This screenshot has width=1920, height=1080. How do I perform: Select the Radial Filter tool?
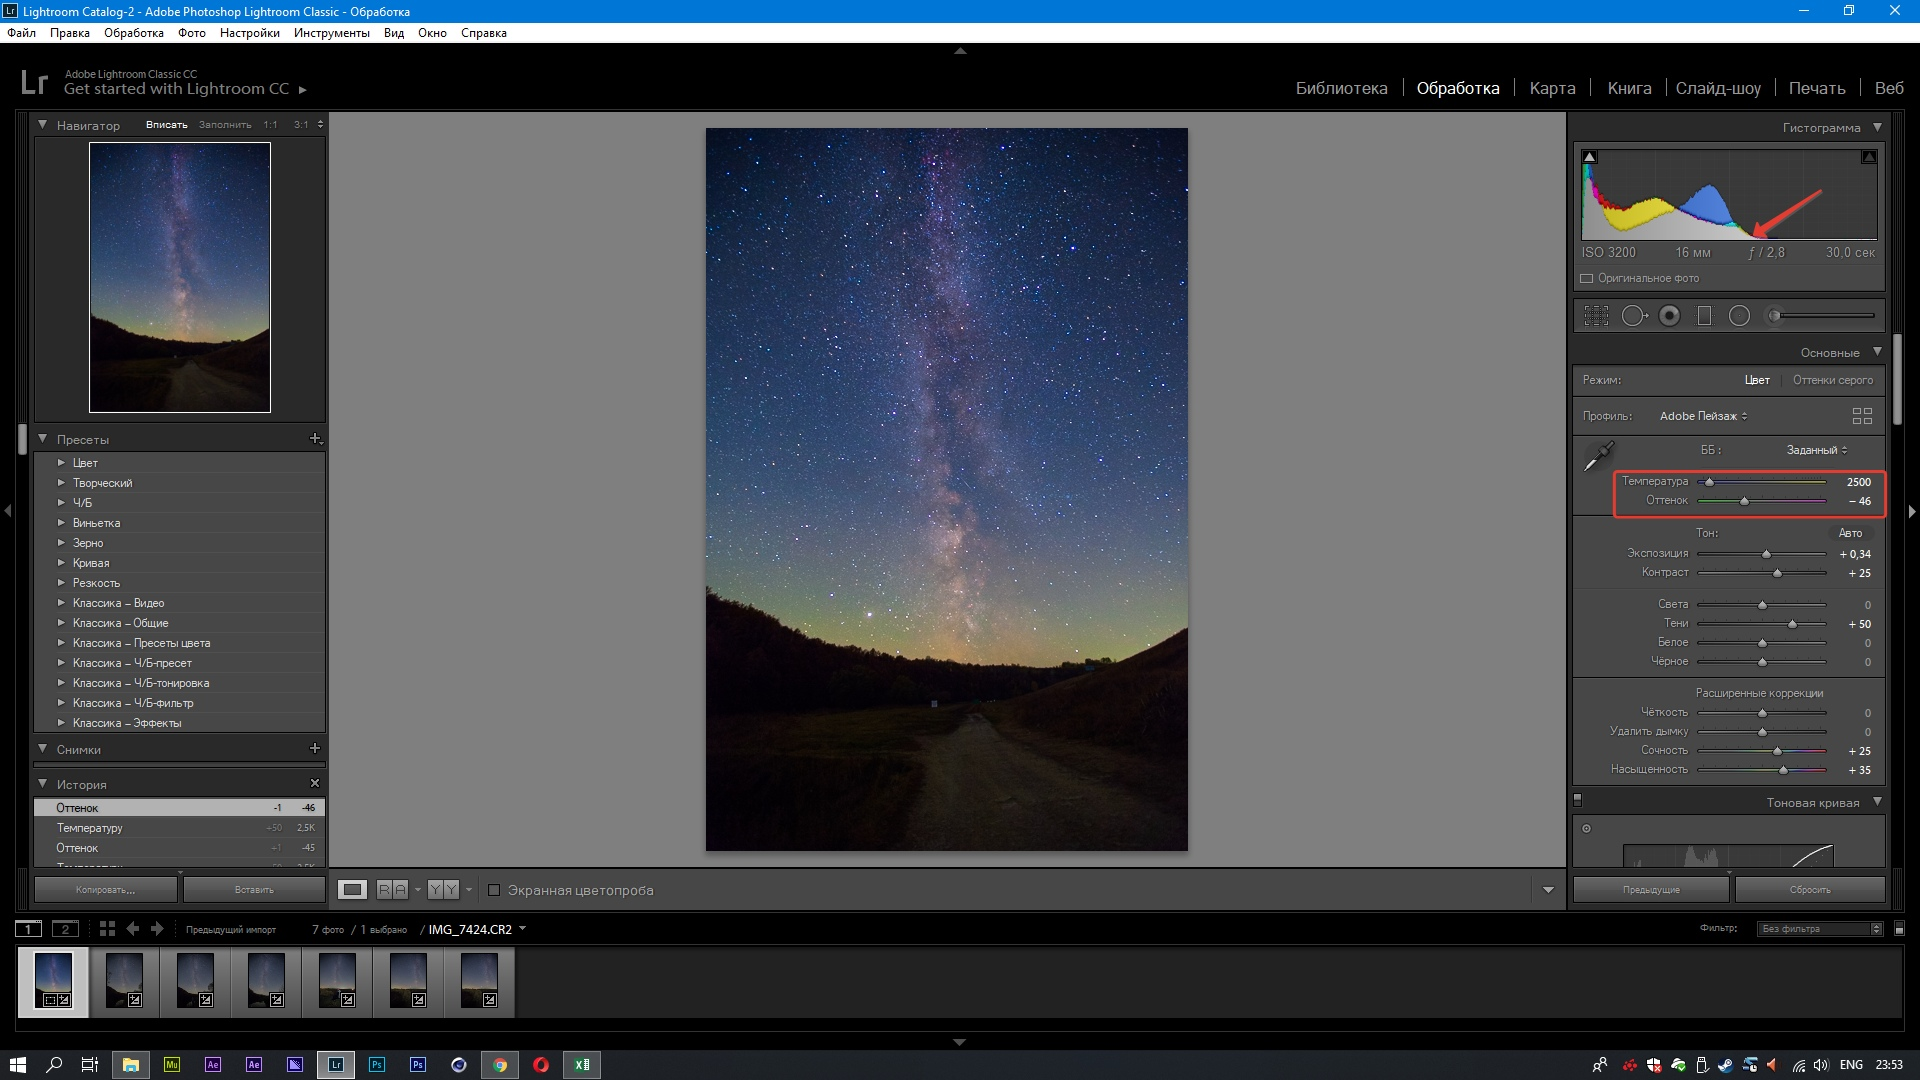pyautogui.click(x=1740, y=316)
